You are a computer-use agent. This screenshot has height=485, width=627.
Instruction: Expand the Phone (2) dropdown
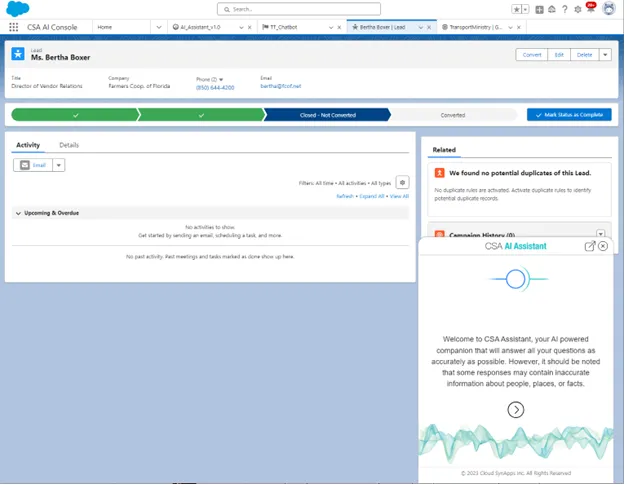[222, 80]
